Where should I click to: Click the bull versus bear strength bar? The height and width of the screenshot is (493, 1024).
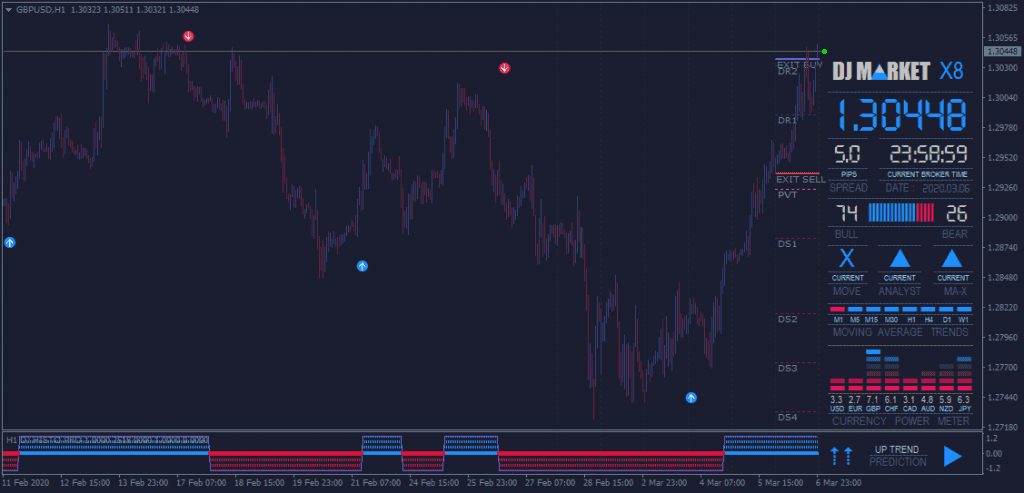[901, 212]
